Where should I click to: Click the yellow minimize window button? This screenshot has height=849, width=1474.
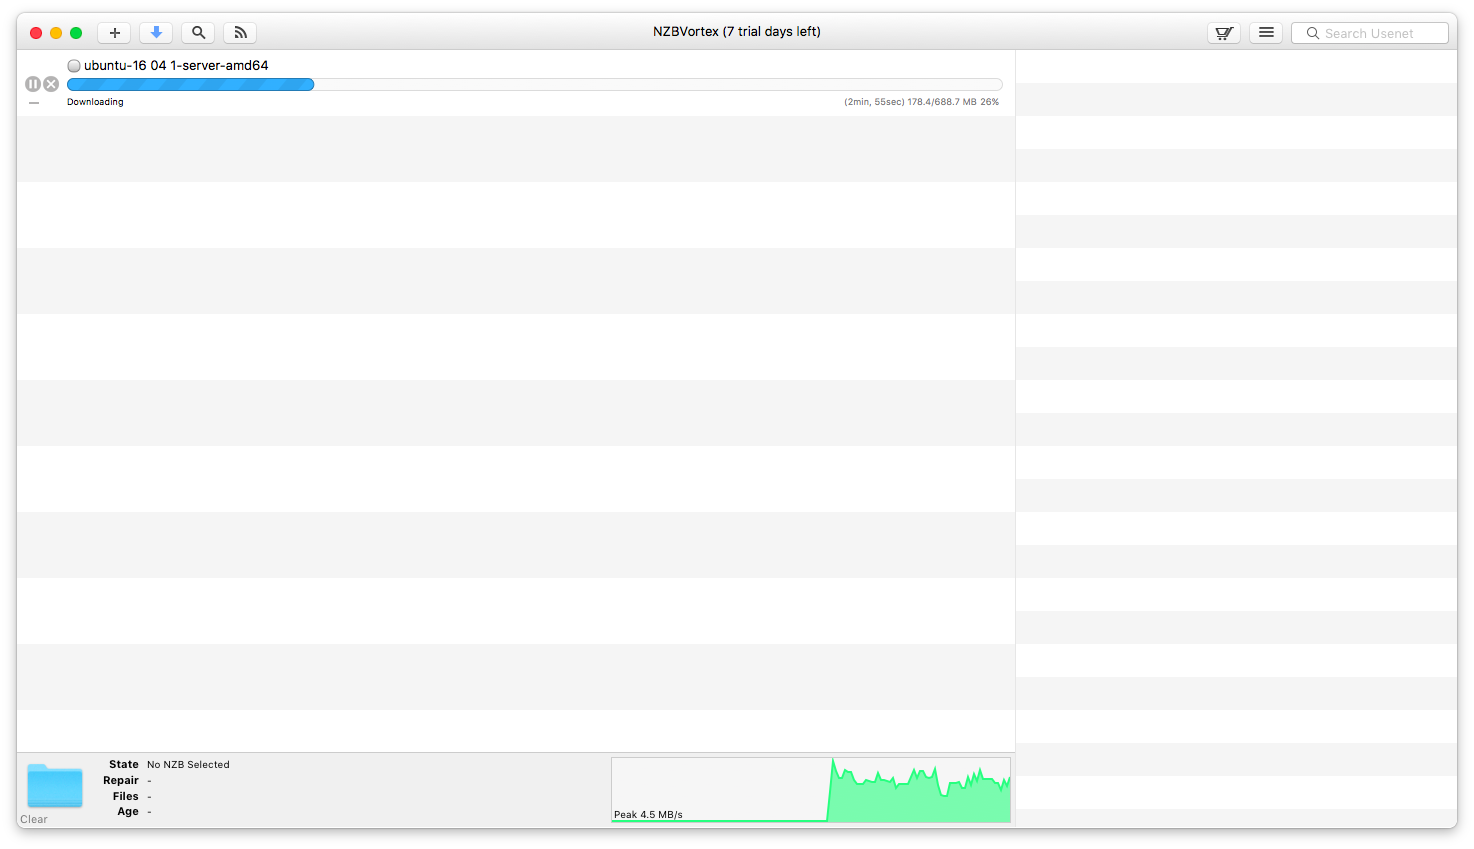click(x=56, y=33)
